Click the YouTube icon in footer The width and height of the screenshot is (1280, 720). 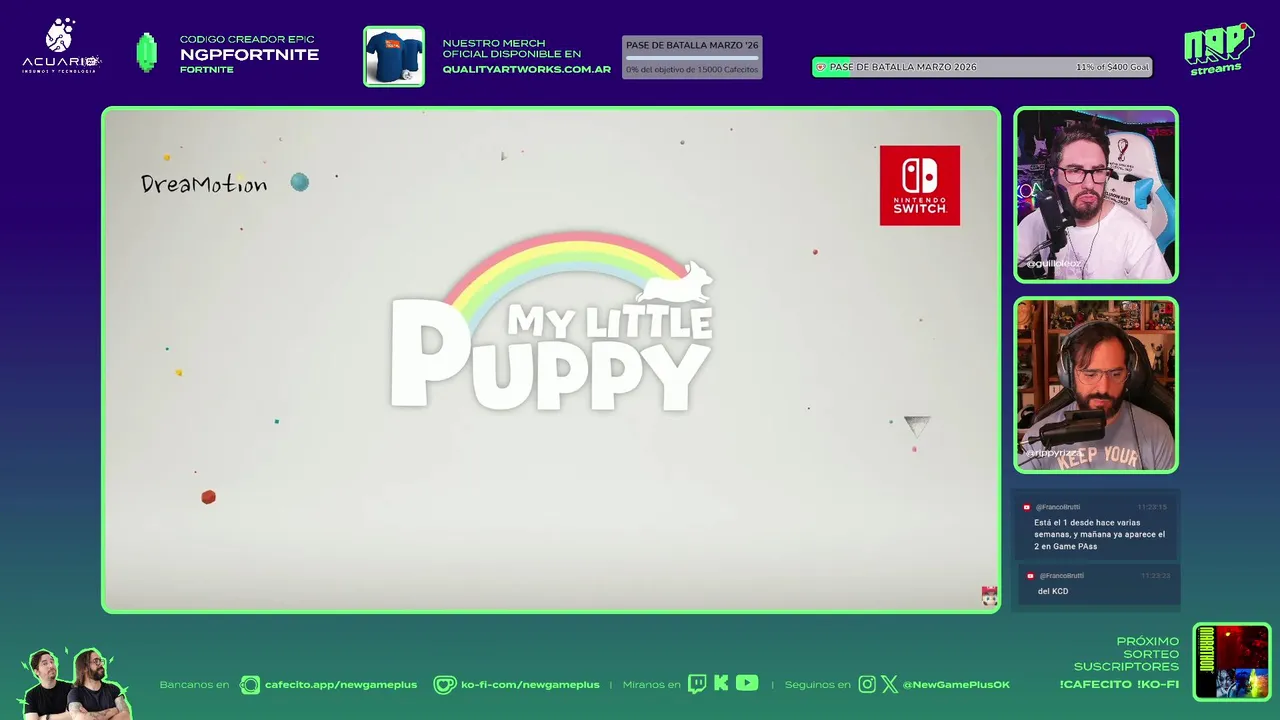pos(747,683)
